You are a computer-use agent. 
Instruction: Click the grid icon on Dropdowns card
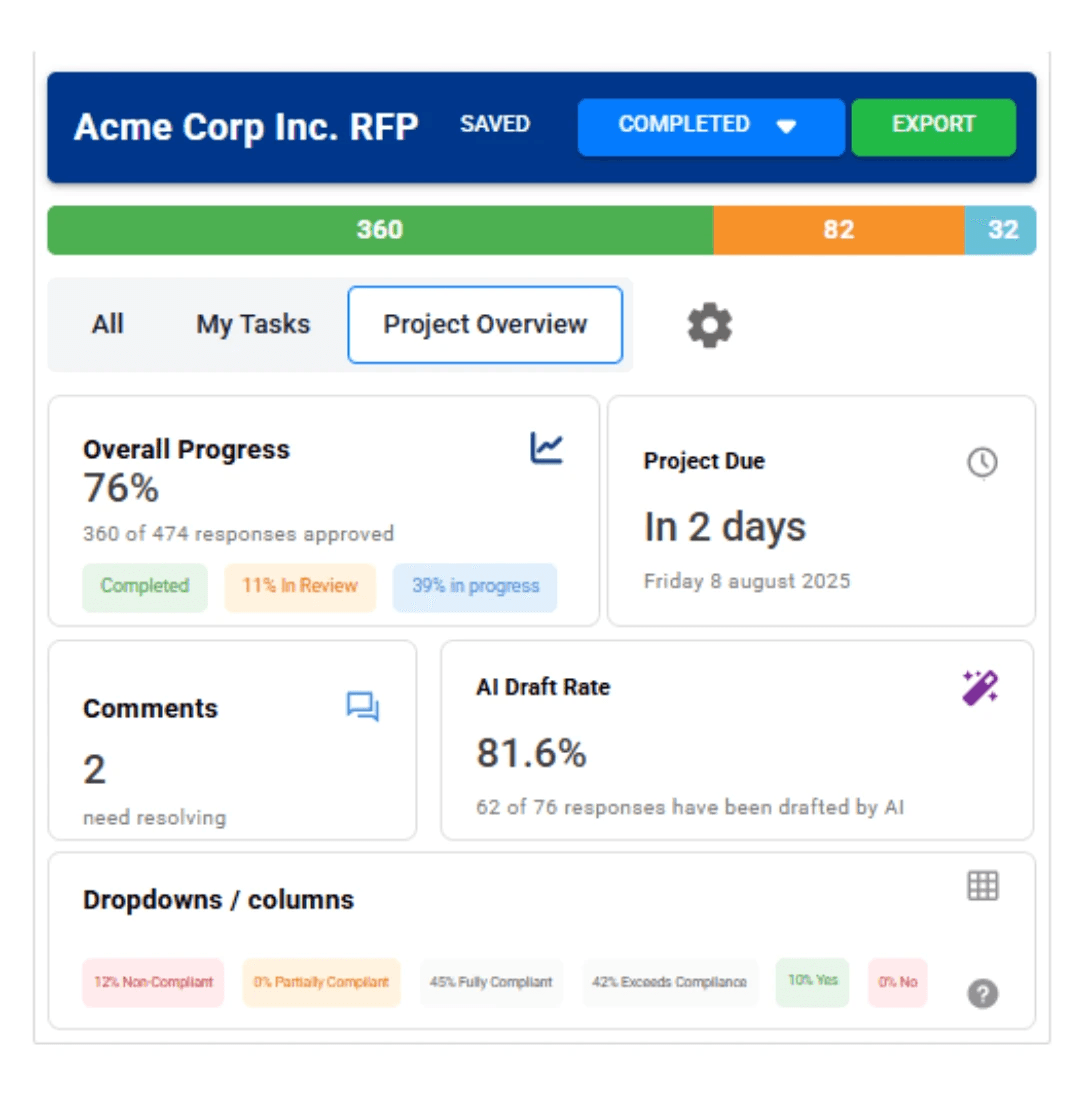click(982, 884)
